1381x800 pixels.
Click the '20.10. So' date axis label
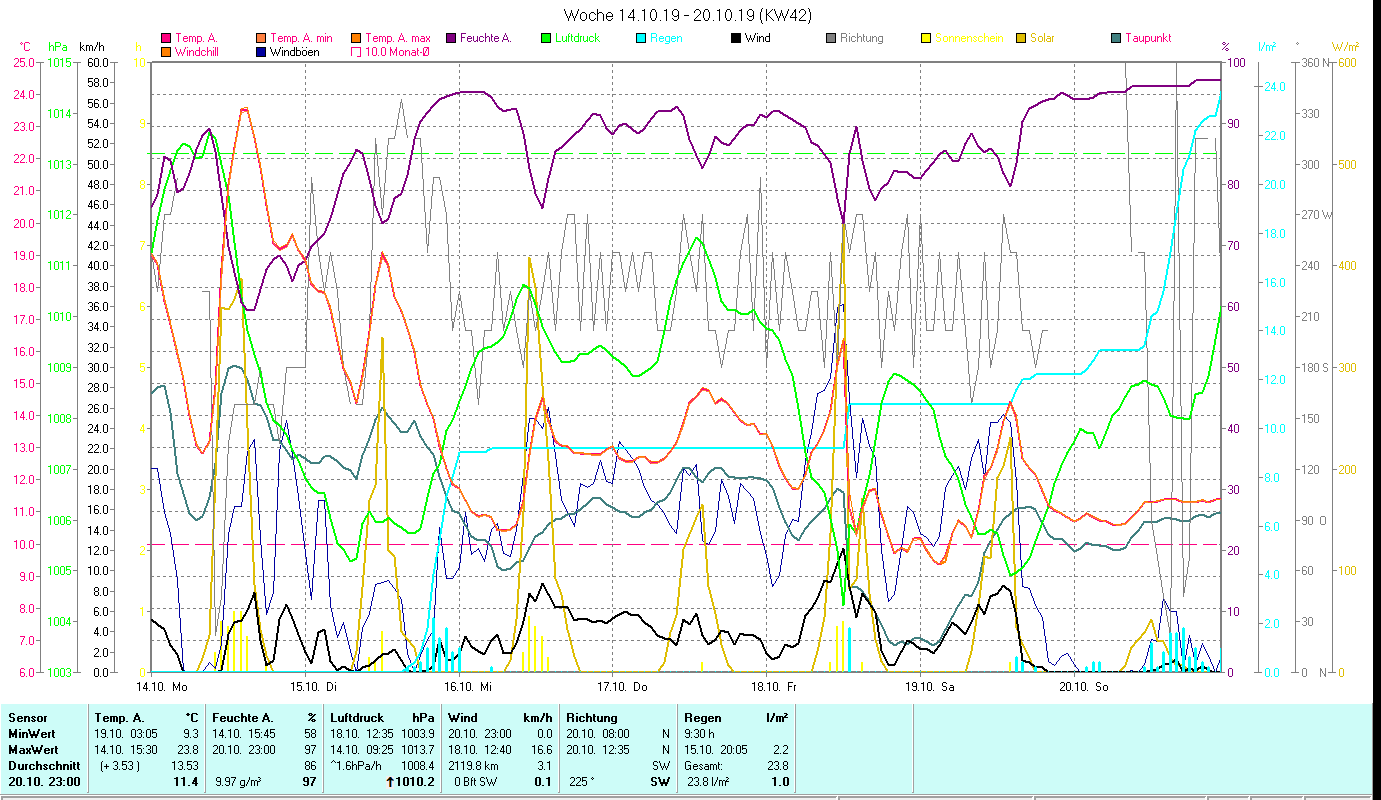[1083, 686]
